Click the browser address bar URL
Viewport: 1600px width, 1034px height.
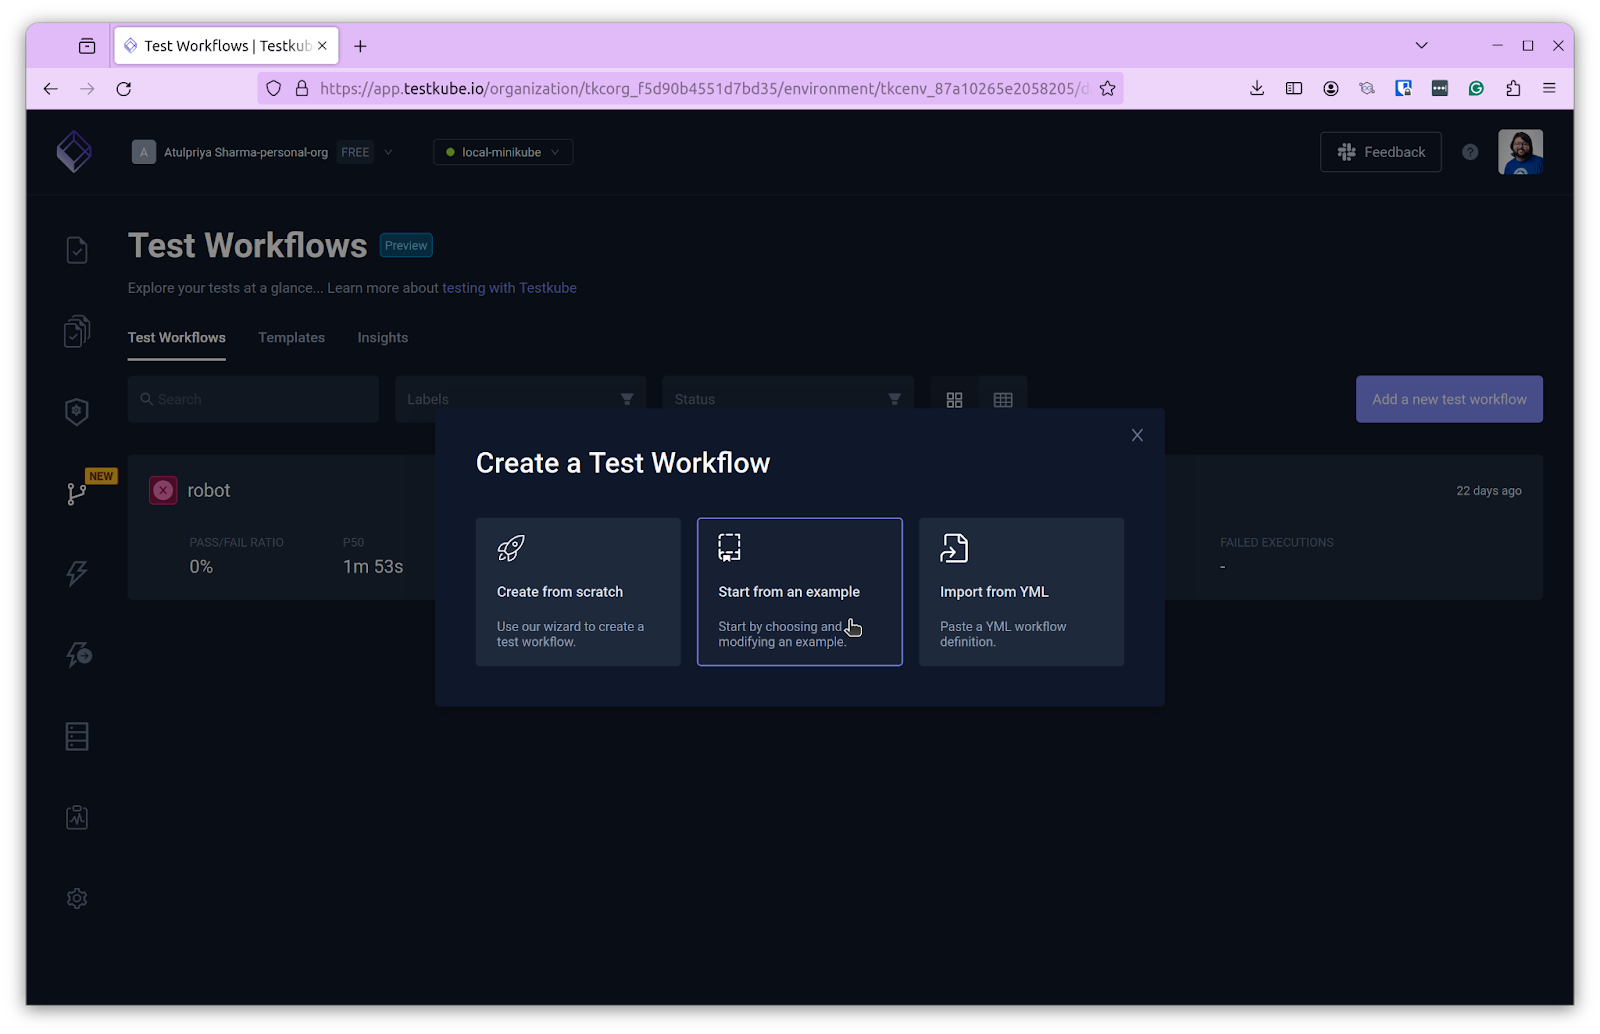[x=704, y=88]
